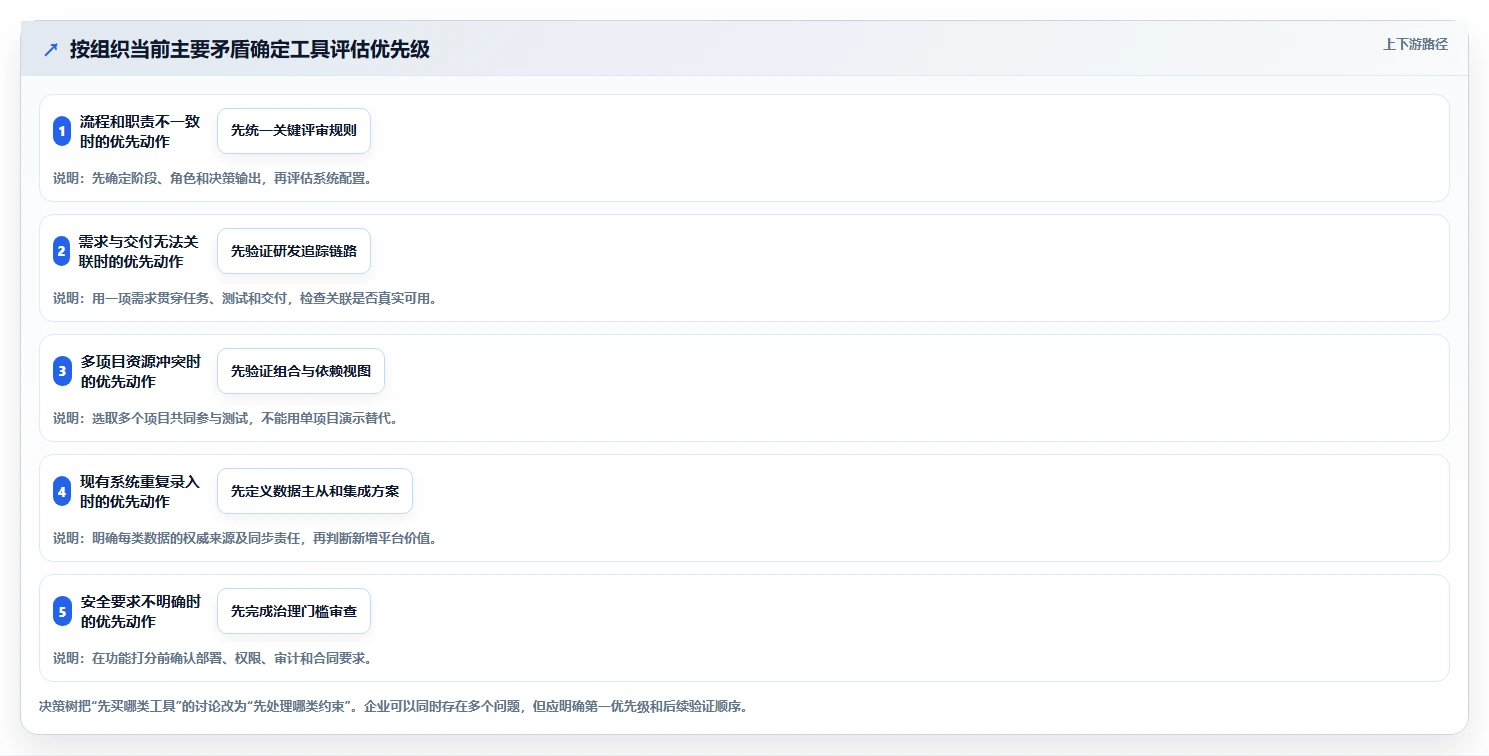
Task: Click the arrow icon beside the heading
Action: (x=51, y=50)
